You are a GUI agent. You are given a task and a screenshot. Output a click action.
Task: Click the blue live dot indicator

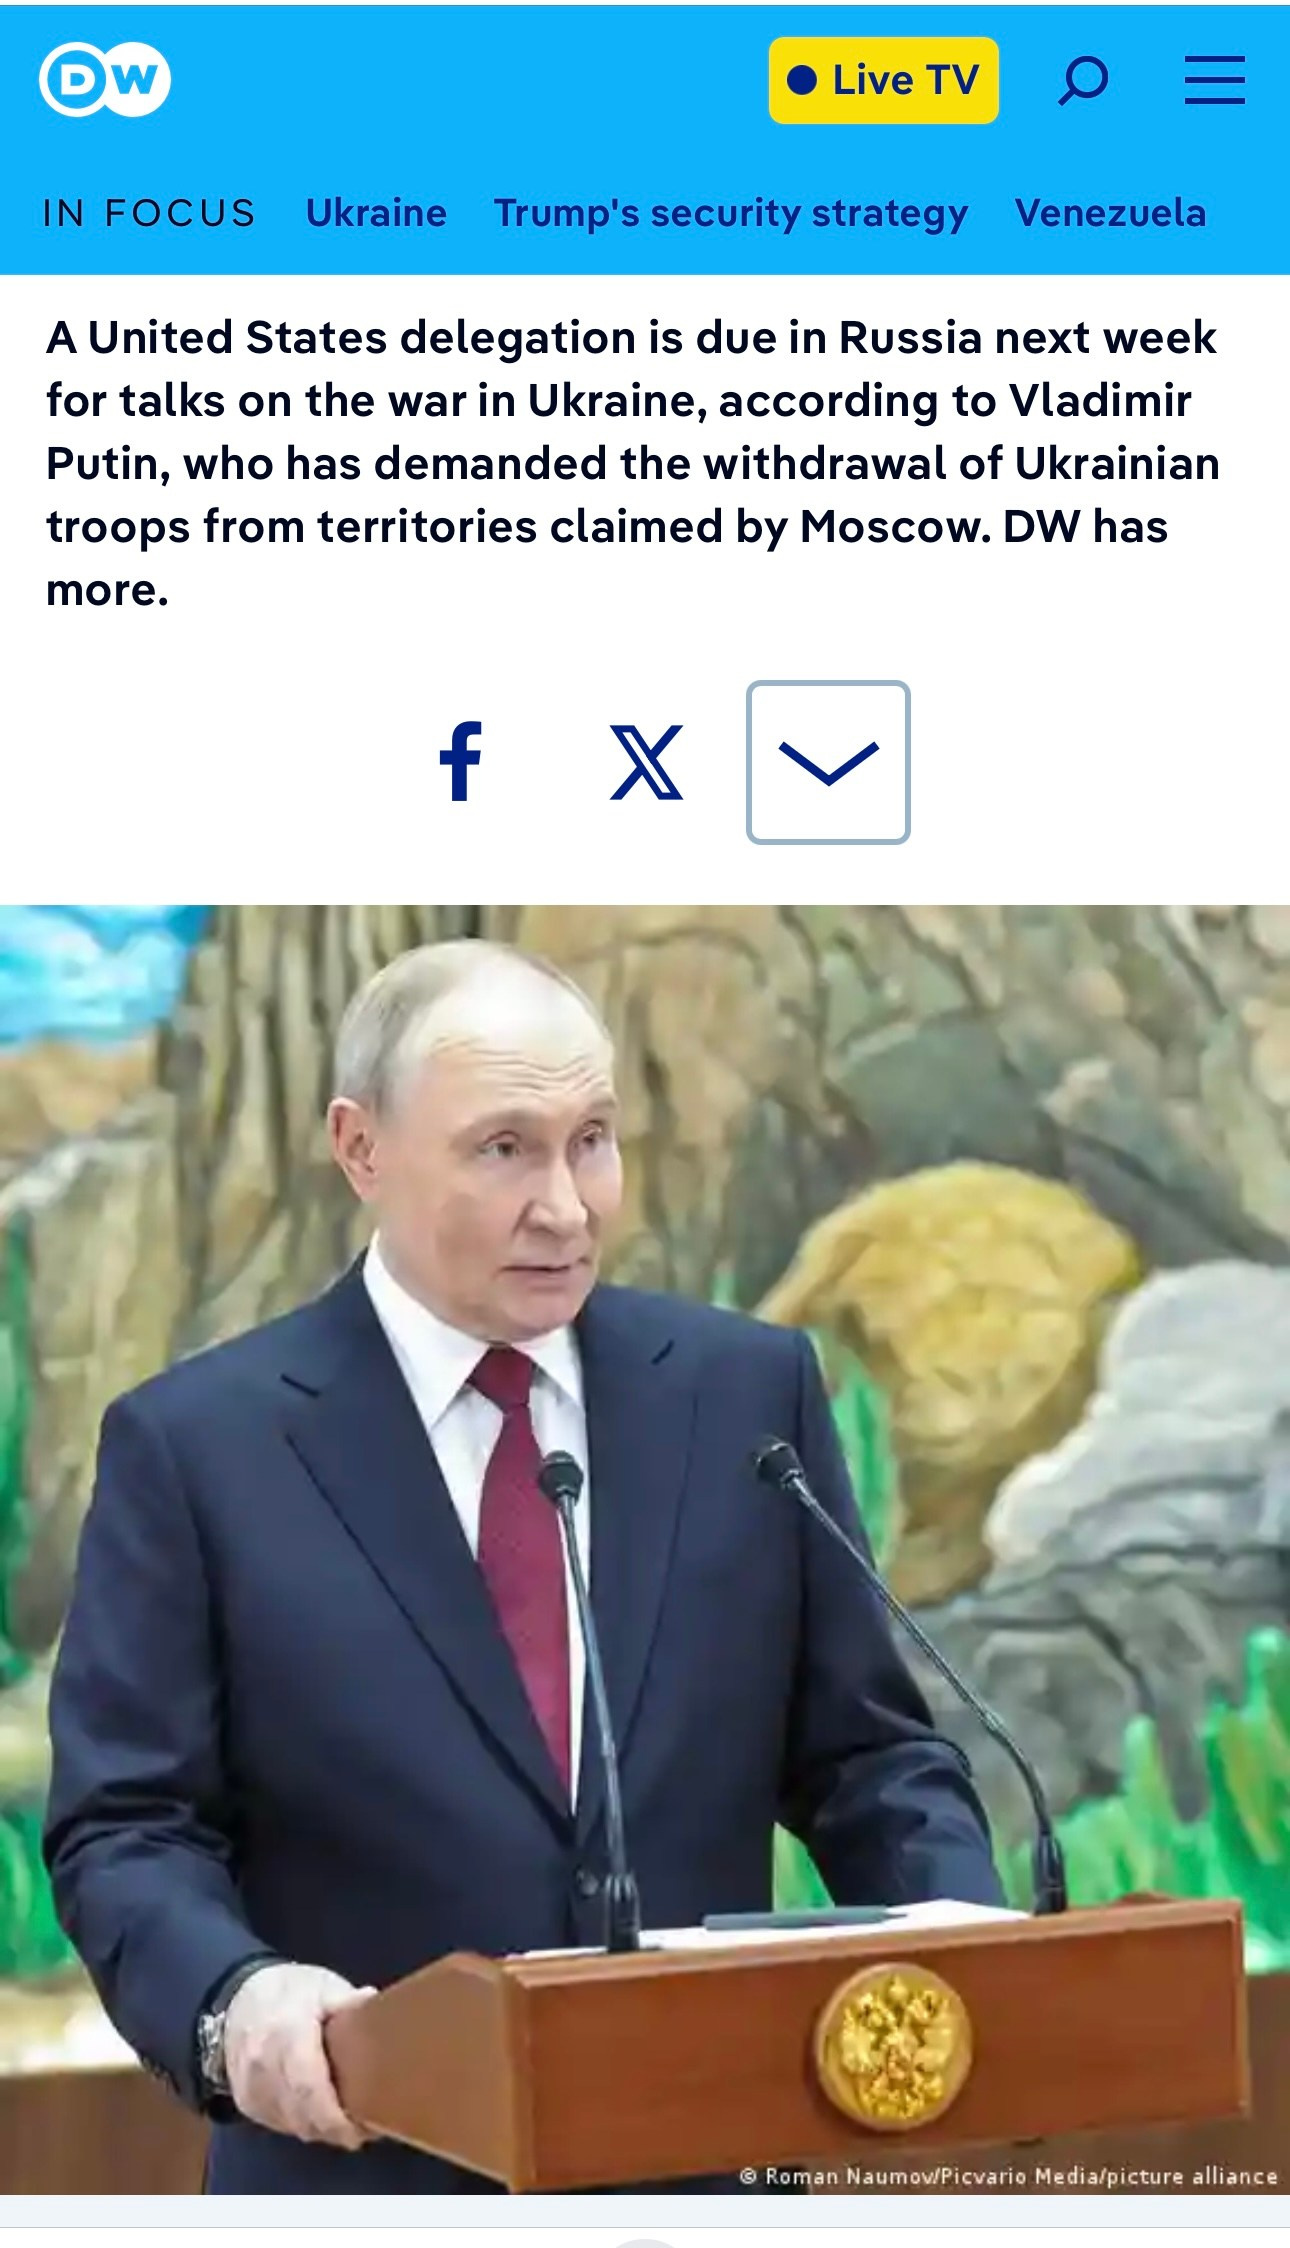pyautogui.click(x=802, y=80)
